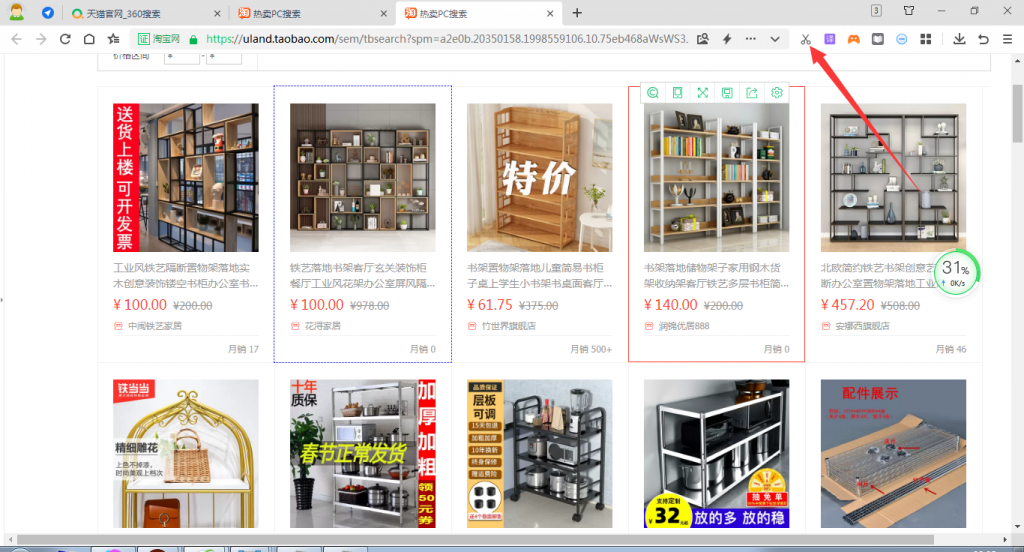
Task: Expand the address bar dropdown arrow
Action: click(775, 39)
